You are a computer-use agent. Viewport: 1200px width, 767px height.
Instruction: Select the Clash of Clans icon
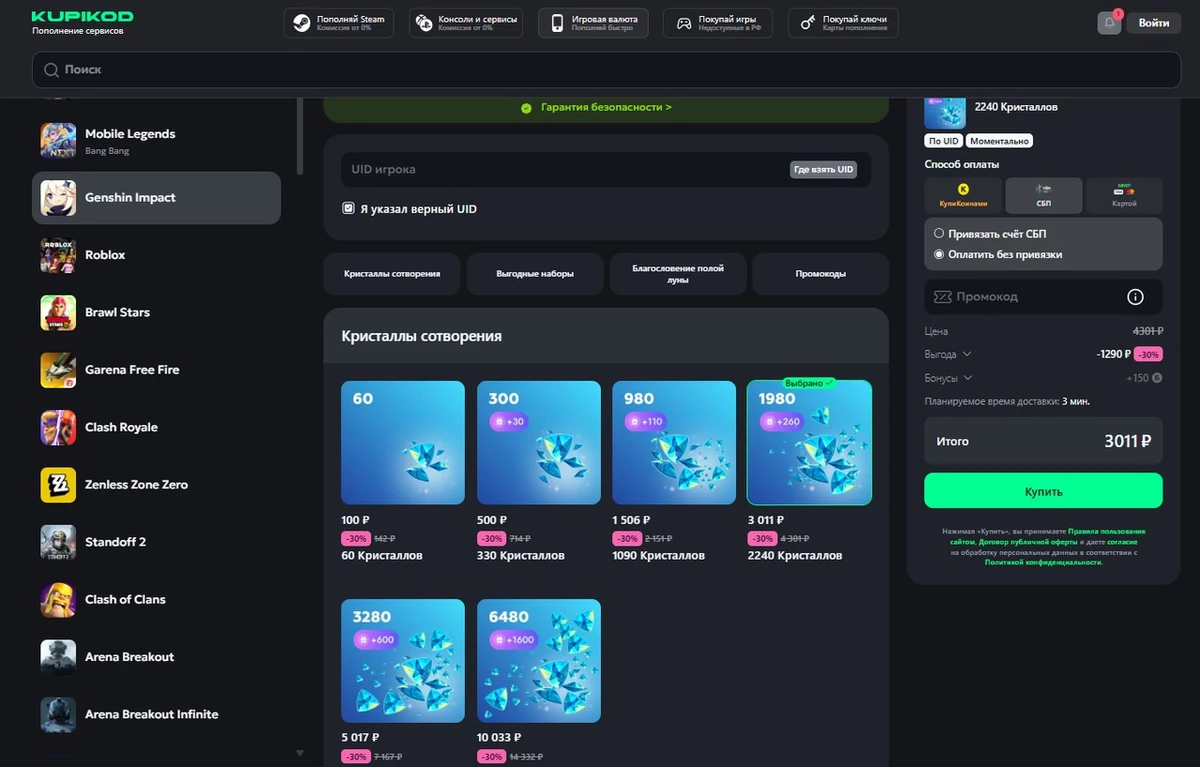(58, 600)
